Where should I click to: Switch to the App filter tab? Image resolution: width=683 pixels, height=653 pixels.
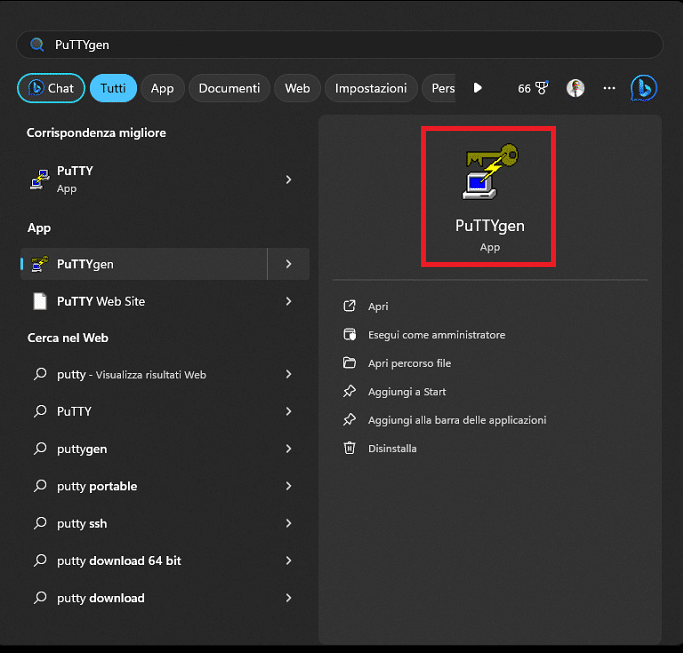[162, 88]
